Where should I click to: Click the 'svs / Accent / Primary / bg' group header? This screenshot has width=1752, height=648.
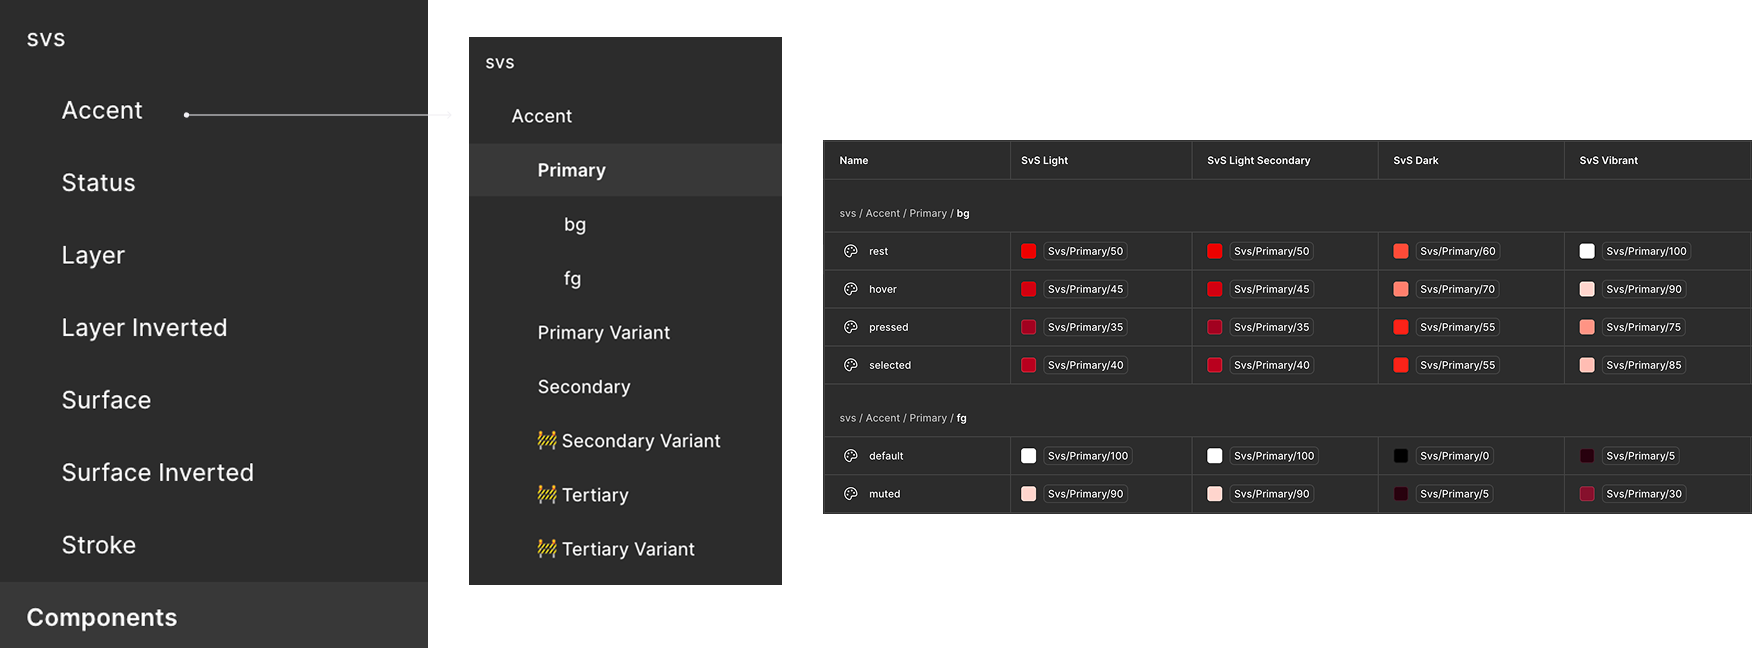click(x=904, y=213)
